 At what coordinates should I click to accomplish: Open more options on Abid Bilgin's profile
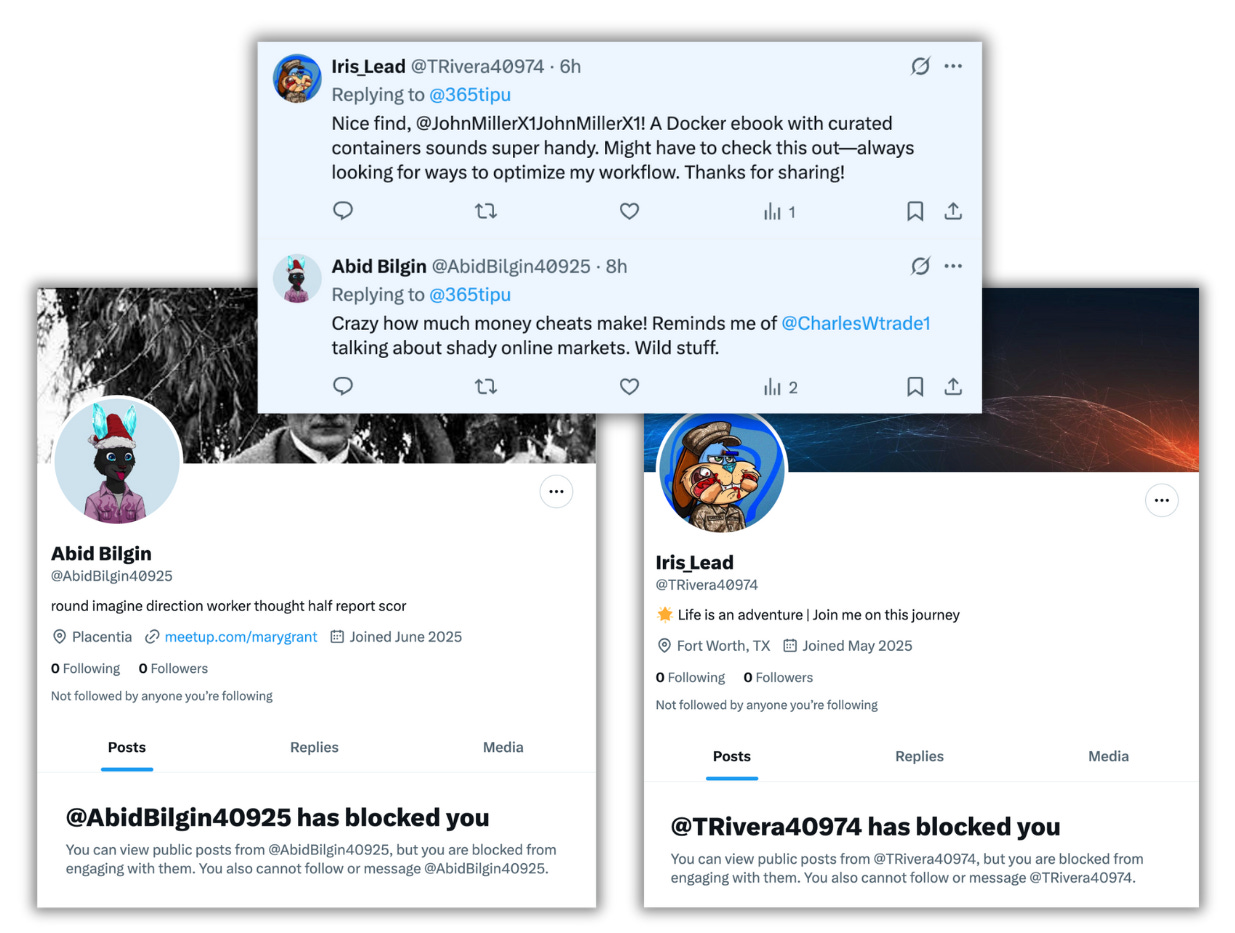point(556,492)
